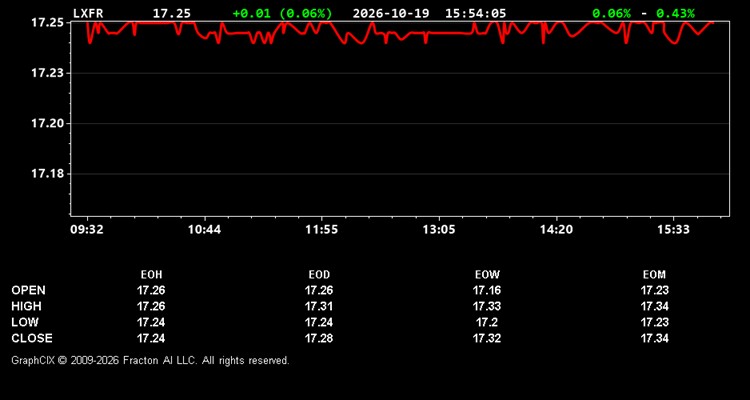Click the EOM CLOSE value 17.34
The height and width of the screenshot is (400, 750).
click(x=655, y=338)
